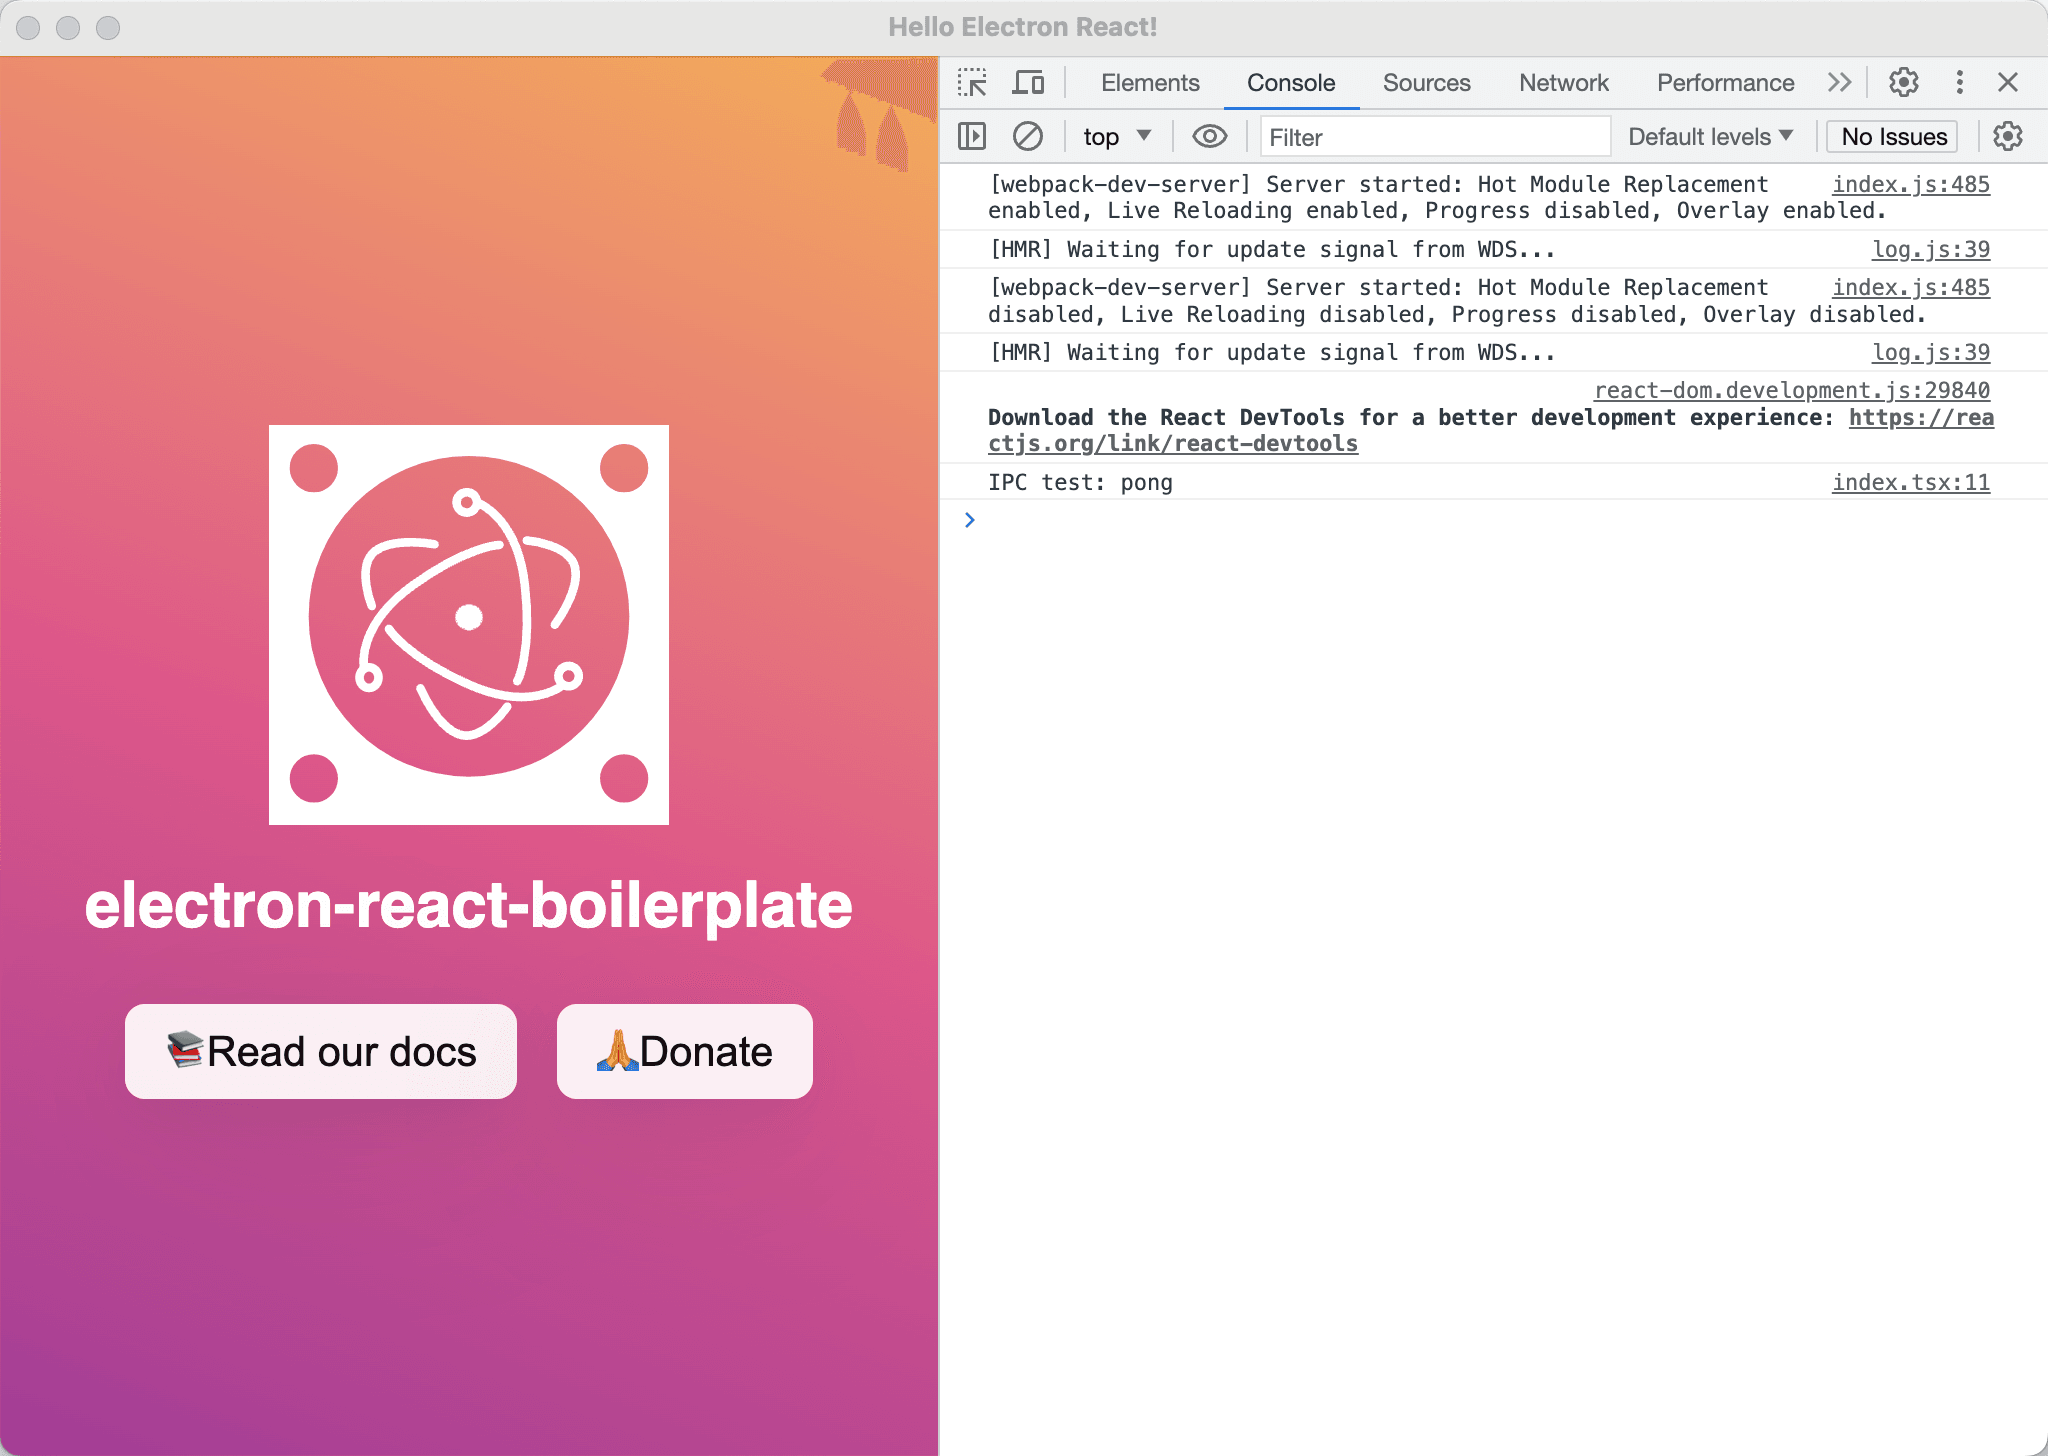Screen dimensions: 2048x1456
Task: Open DevTools settings gear
Action: tap(1903, 82)
